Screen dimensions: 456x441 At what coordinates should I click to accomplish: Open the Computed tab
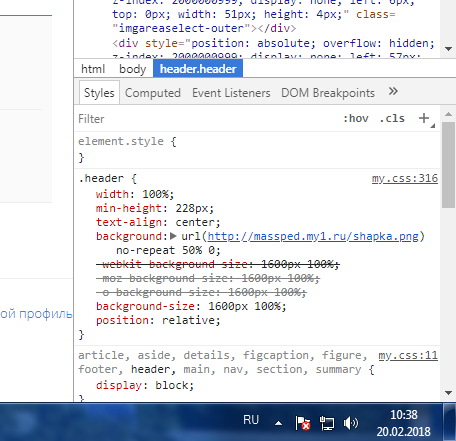[153, 93]
